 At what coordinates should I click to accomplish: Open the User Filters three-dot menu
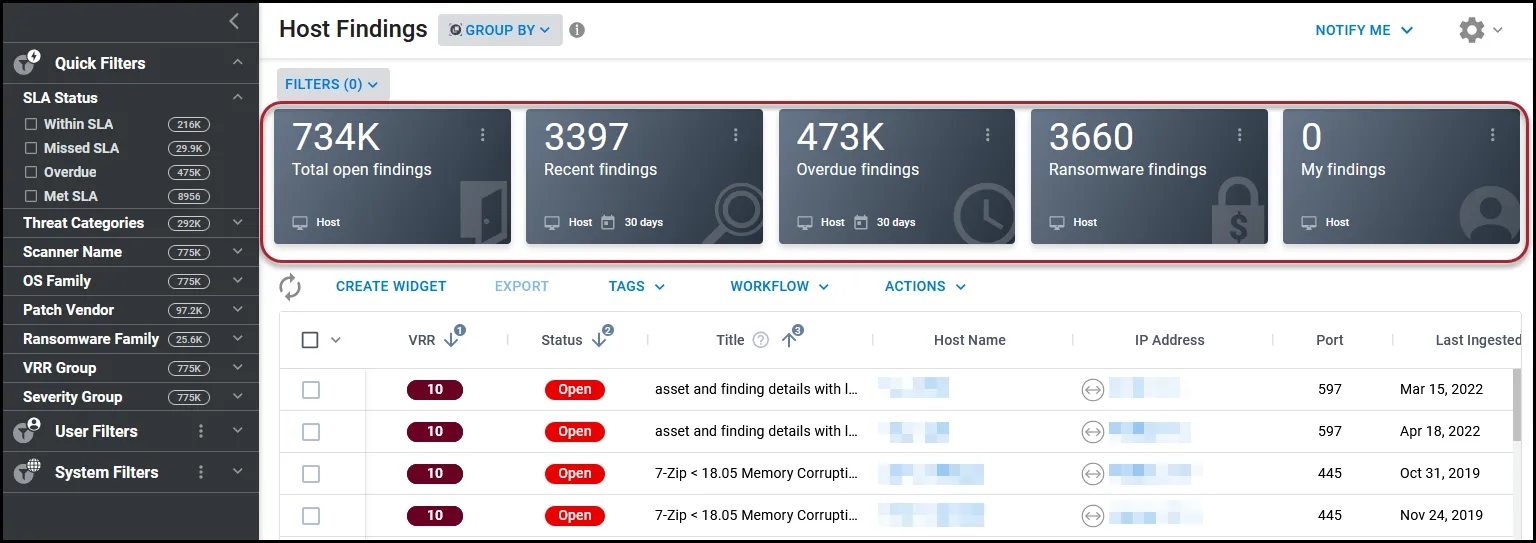pyautogui.click(x=201, y=431)
